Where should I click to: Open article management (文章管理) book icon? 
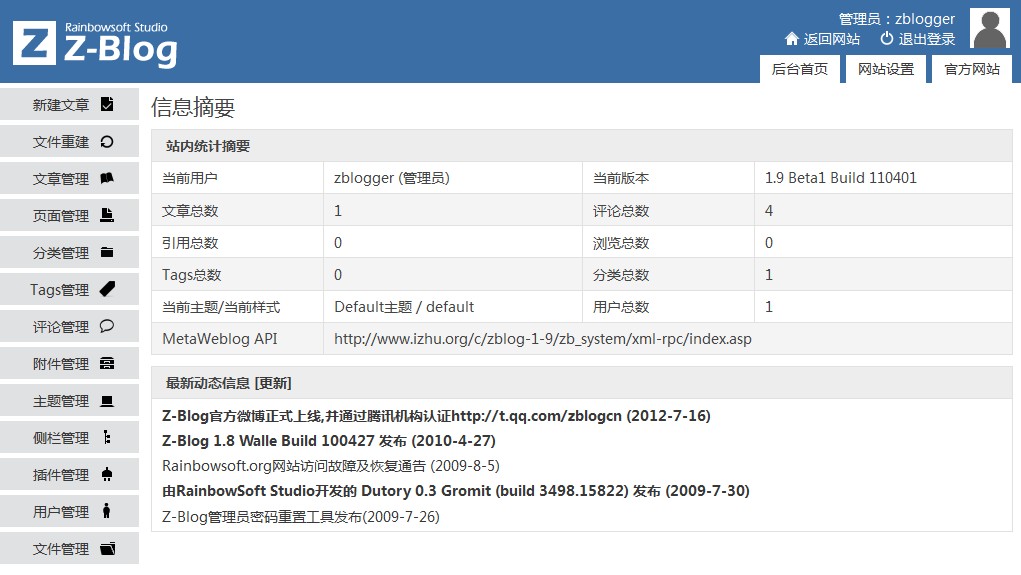pyautogui.click(x=107, y=178)
